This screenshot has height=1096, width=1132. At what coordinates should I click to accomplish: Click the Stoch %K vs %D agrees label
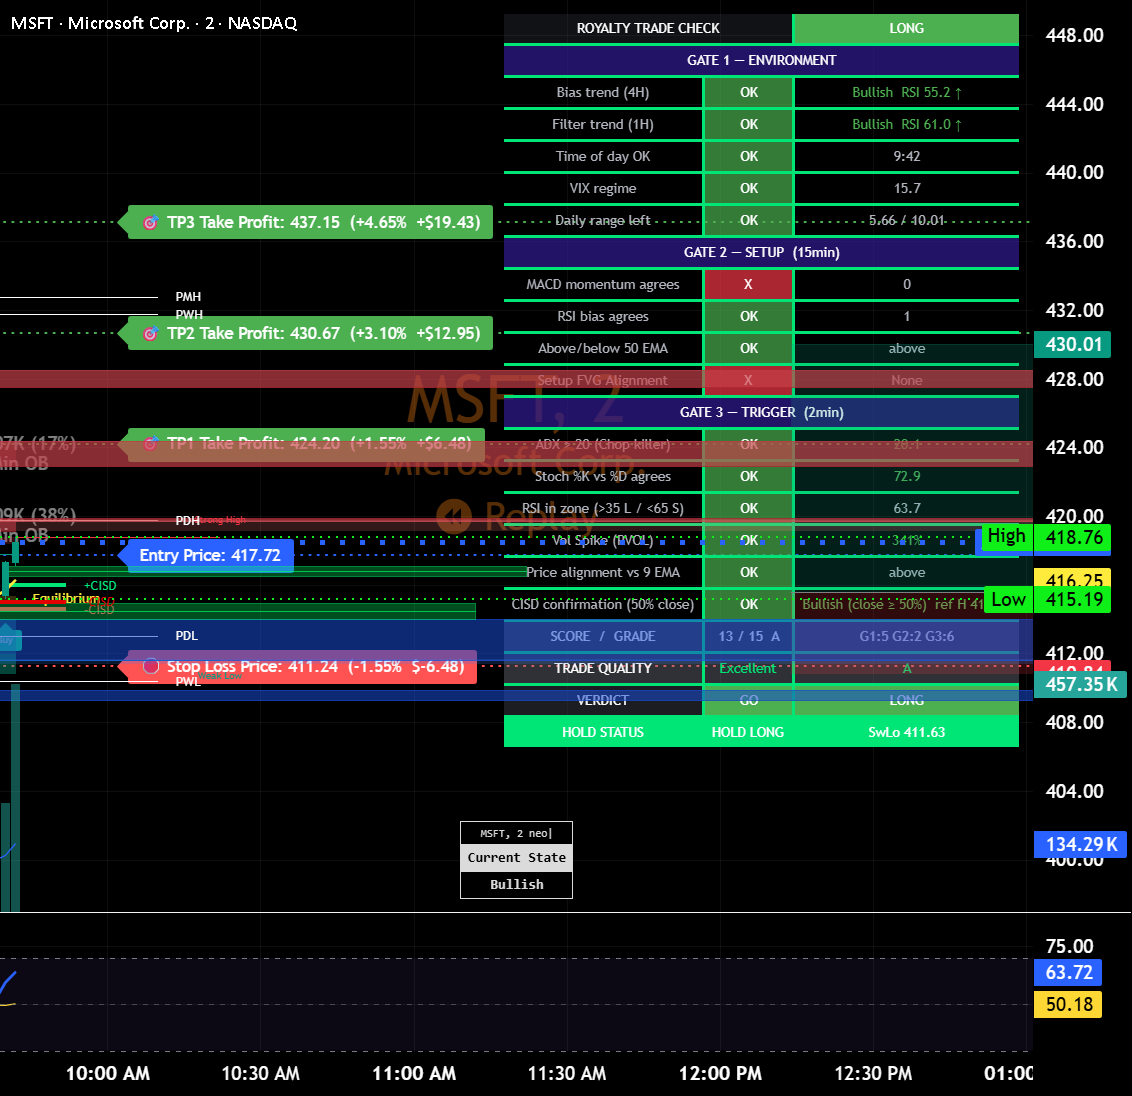(603, 477)
